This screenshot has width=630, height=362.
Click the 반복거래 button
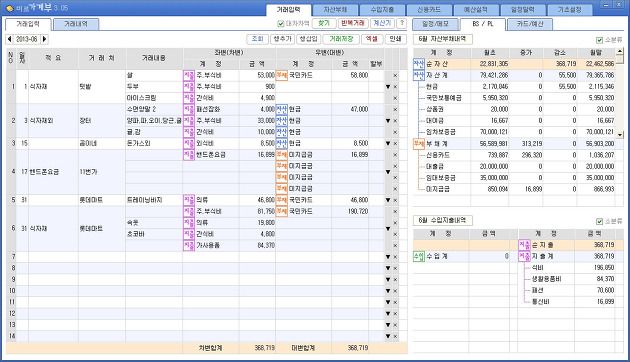pos(353,23)
